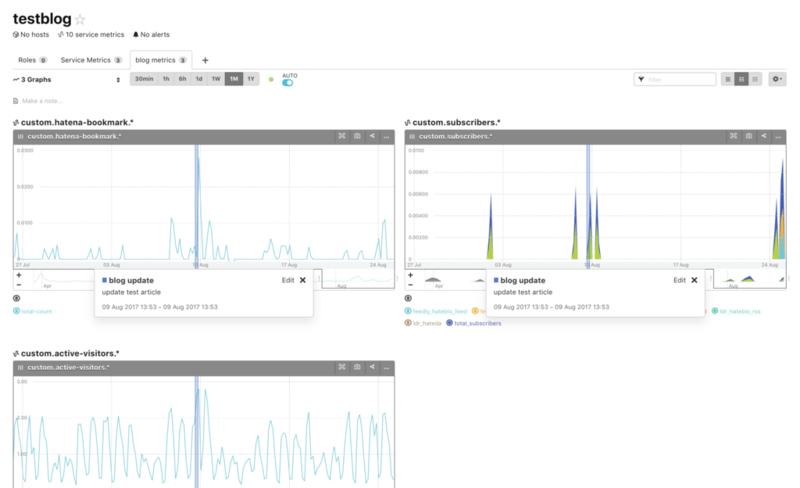Viewport: 800px width, 488px height.
Task: Click the graph filter input field
Action: coord(675,79)
